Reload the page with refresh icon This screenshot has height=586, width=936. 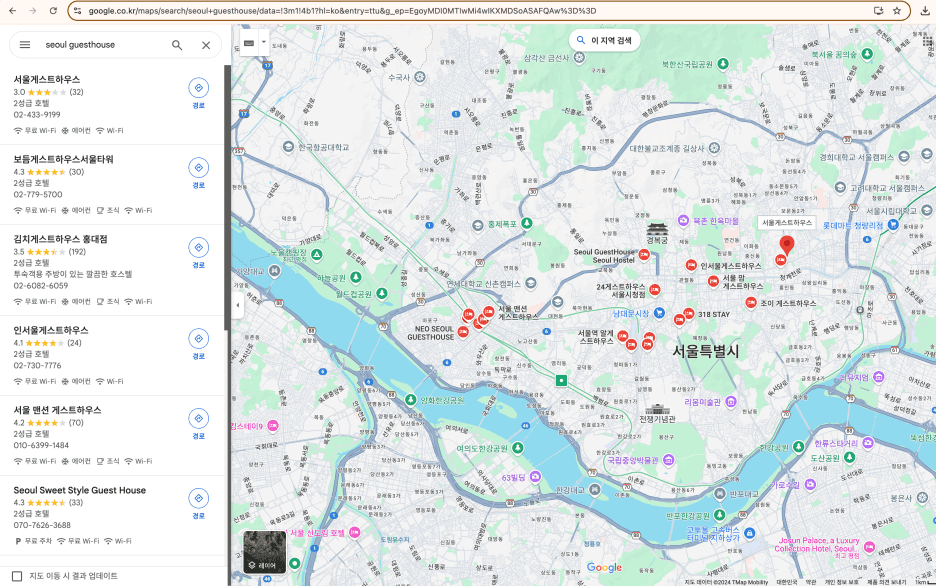(53, 11)
